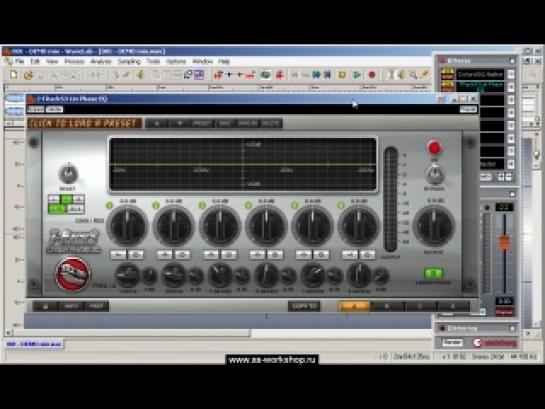Toggle the green Linear Phase button
The width and height of the screenshot is (545, 409).
tap(433, 273)
